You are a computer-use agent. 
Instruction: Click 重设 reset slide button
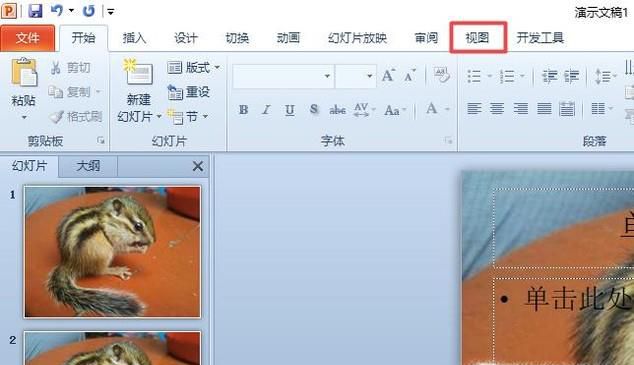[x=188, y=92]
